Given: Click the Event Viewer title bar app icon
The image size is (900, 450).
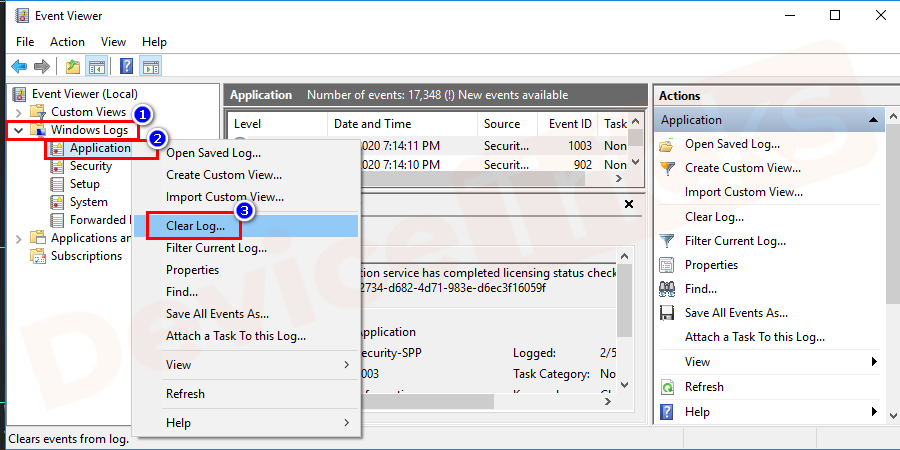Looking at the screenshot, I should click(x=20, y=15).
